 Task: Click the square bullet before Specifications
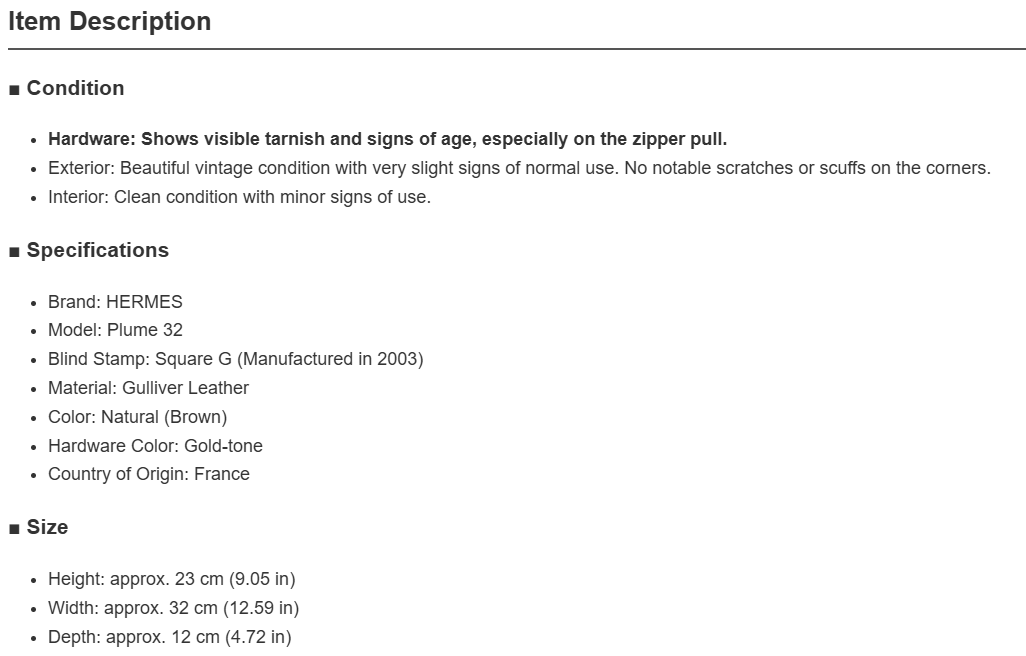[x=14, y=252]
